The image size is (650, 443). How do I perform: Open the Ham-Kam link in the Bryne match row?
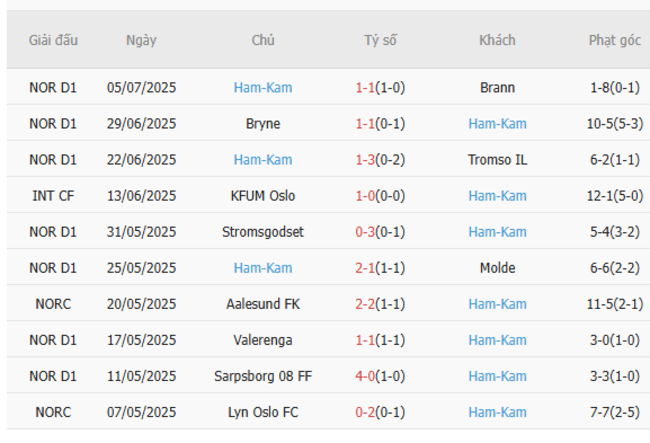pyautogui.click(x=497, y=124)
